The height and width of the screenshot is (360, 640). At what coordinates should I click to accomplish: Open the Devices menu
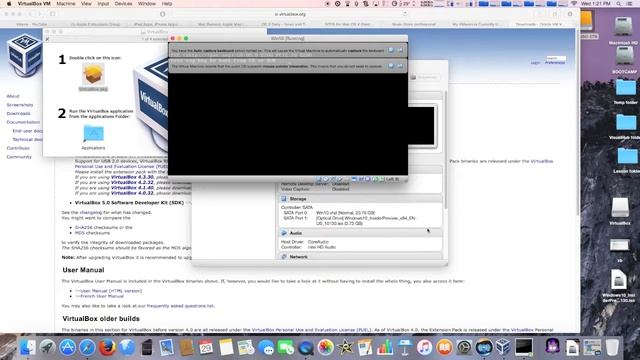(x=123, y=4)
